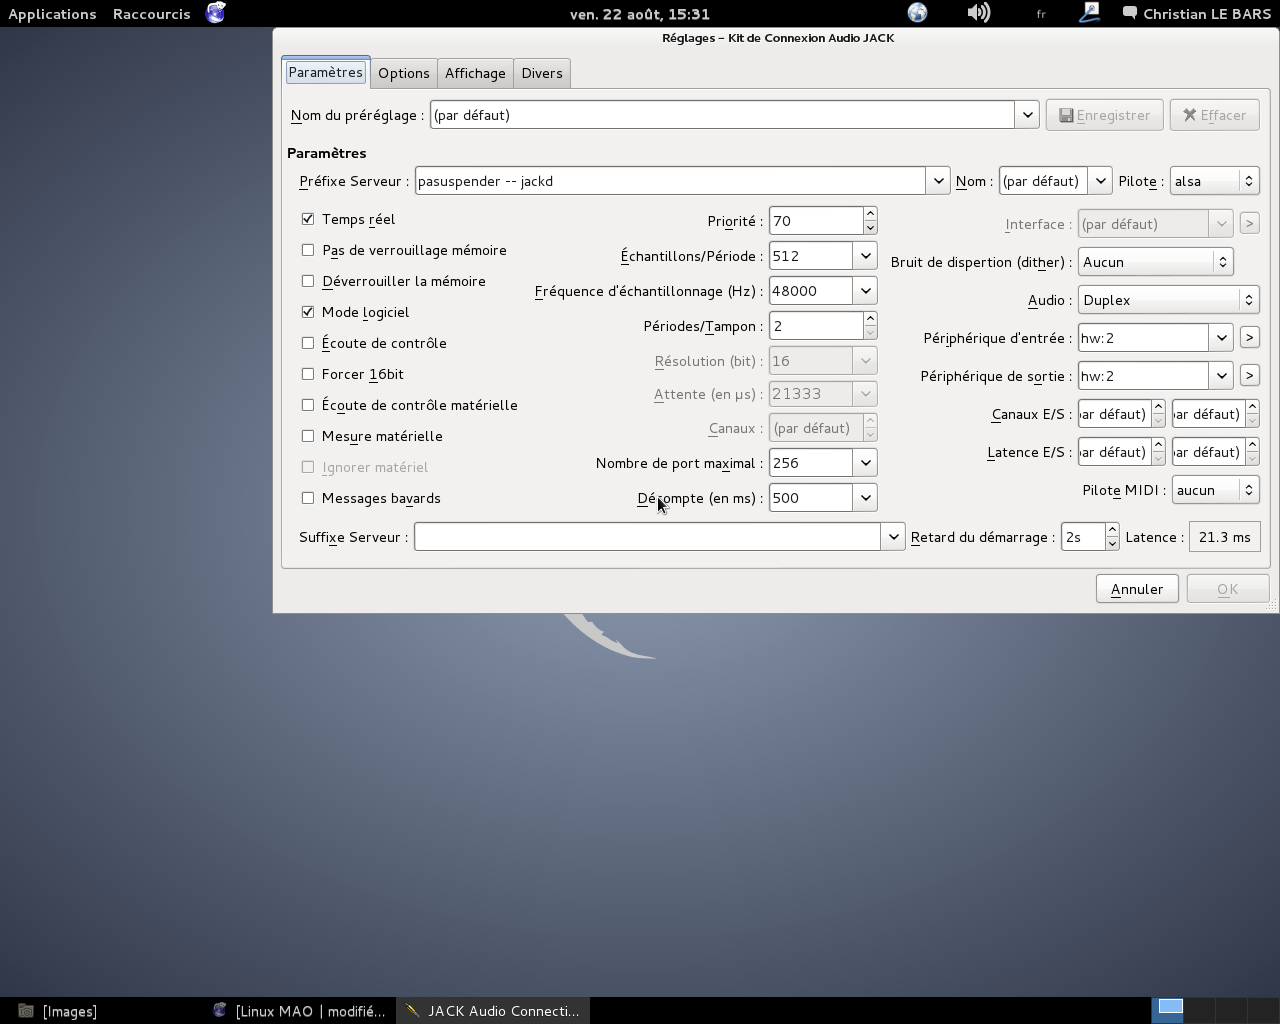
Task: Click the Suffixe Serveur text field
Action: [647, 537]
